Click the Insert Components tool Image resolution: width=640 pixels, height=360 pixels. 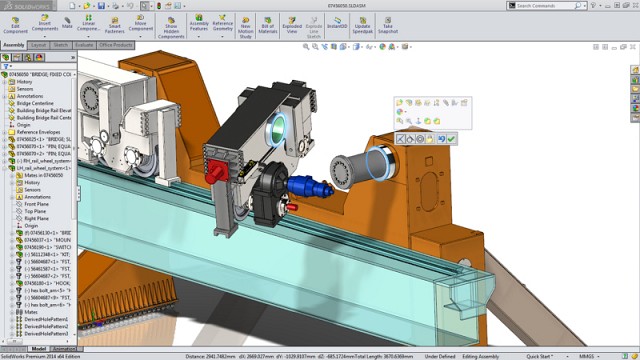tap(45, 23)
